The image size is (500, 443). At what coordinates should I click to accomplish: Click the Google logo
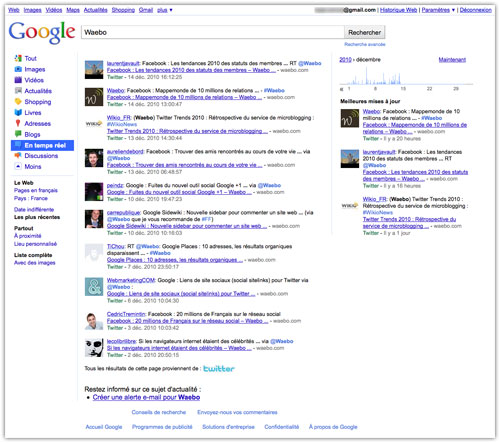point(42,32)
